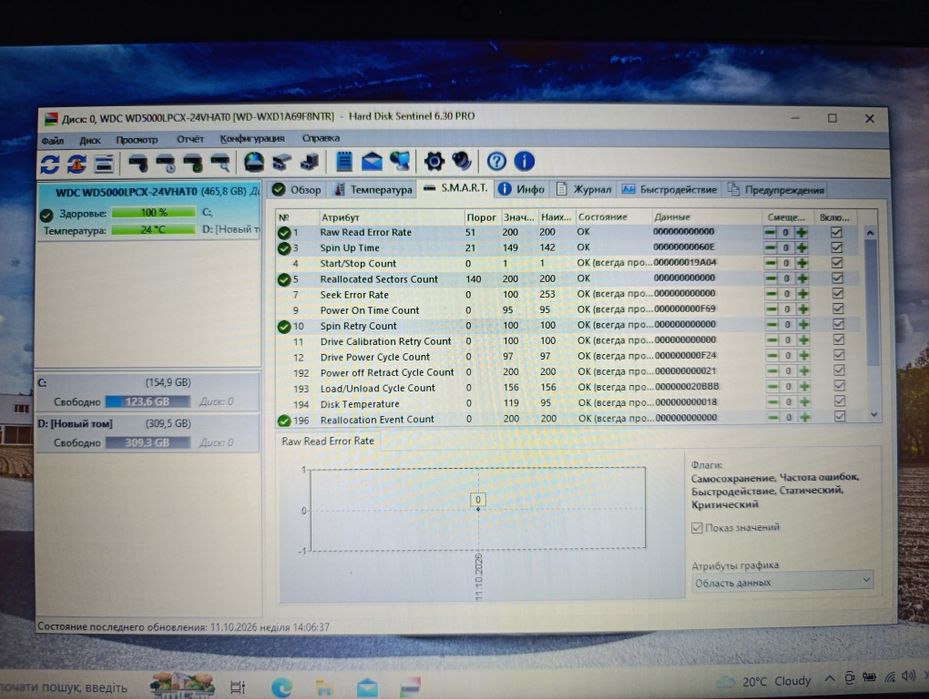Click plus offset button for Disk Temperature row
Viewport: 929px width, 699px height.
point(805,402)
